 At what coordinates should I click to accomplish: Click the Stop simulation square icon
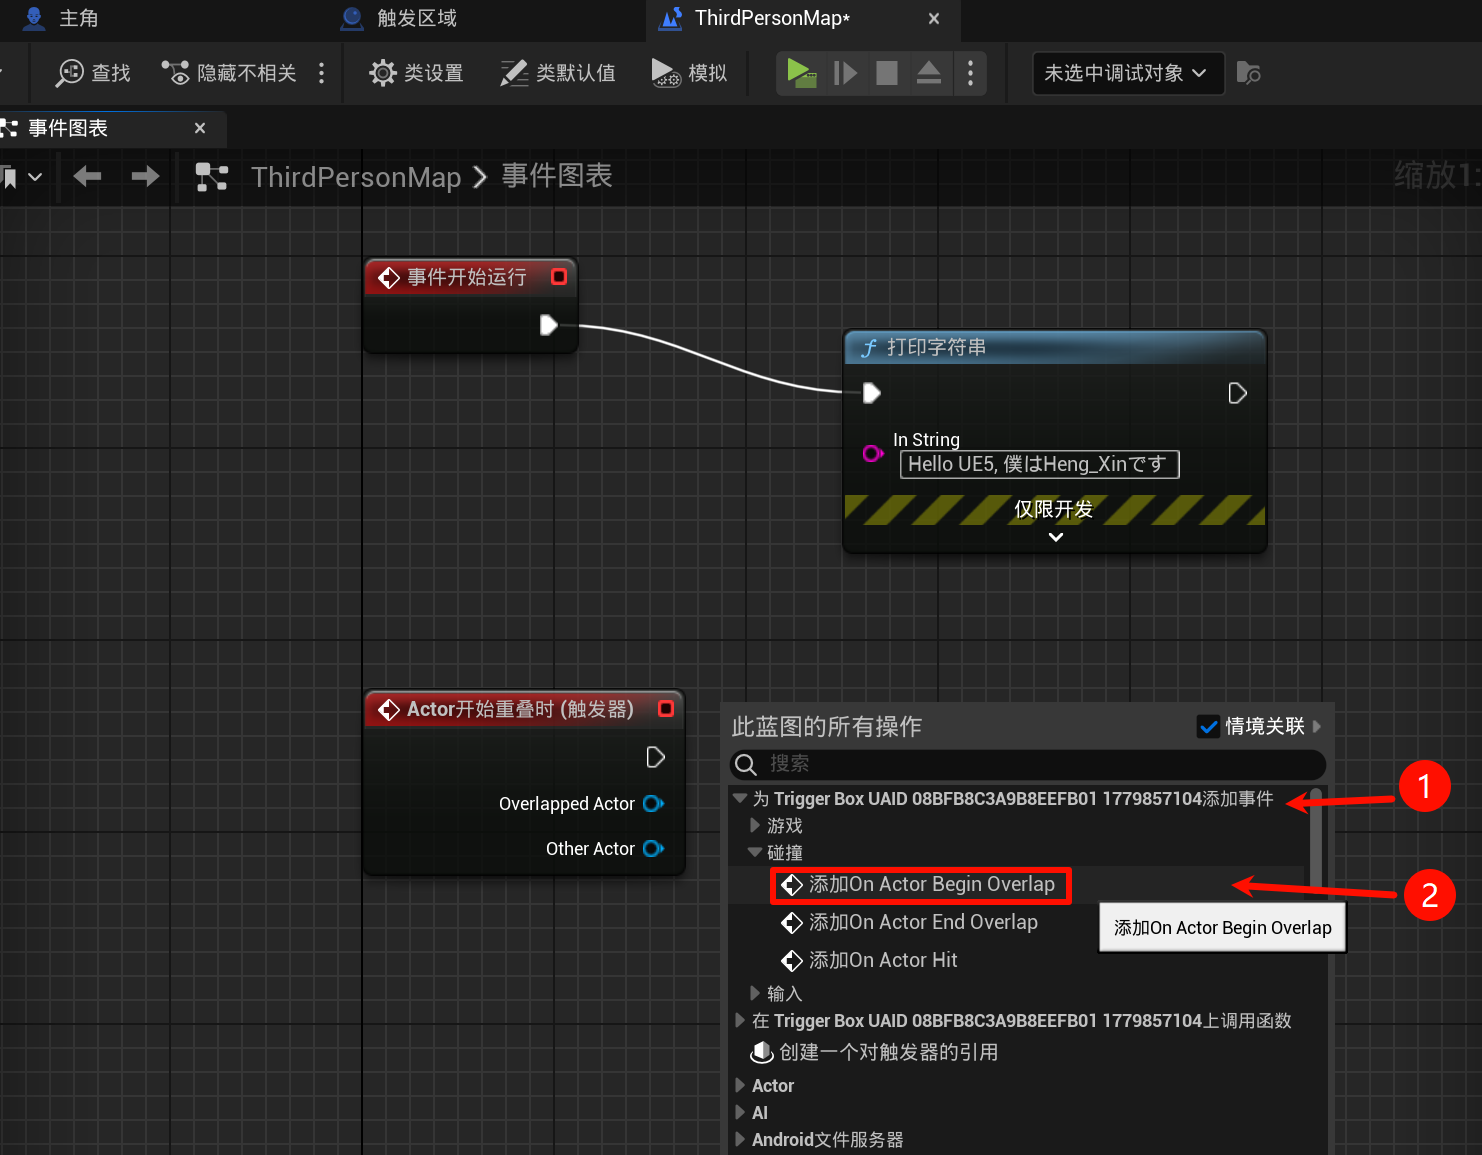[x=886, y=73]
